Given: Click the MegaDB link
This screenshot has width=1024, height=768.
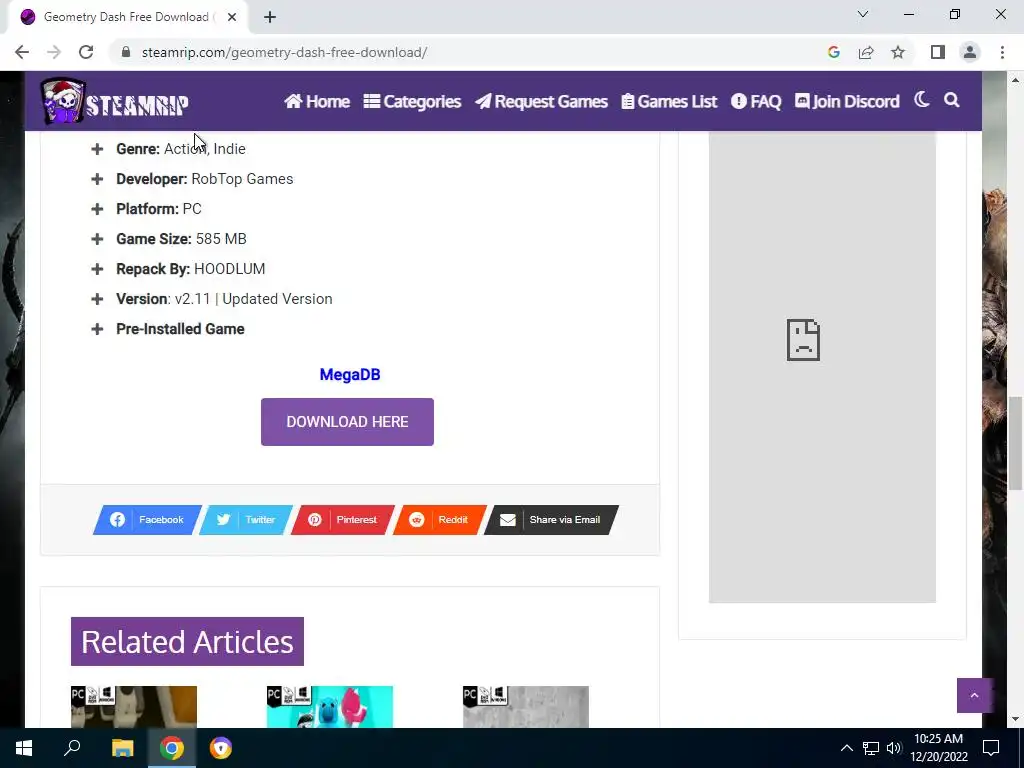Looking at the screenshot, I should tap(349, 374).
